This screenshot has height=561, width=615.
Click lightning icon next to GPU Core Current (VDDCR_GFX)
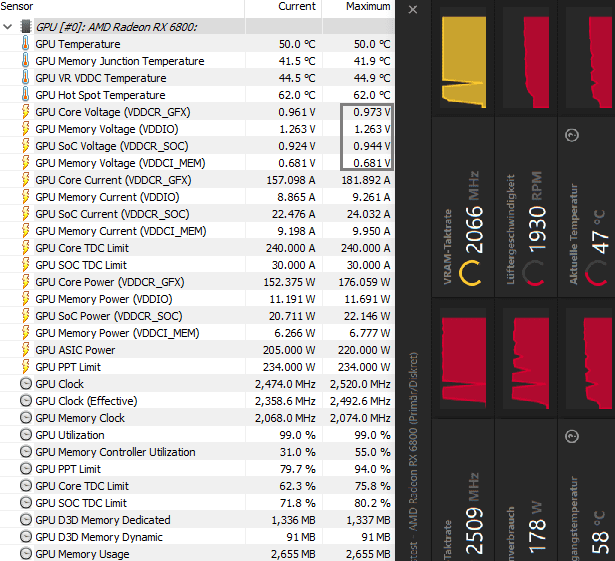click(25, 180)
